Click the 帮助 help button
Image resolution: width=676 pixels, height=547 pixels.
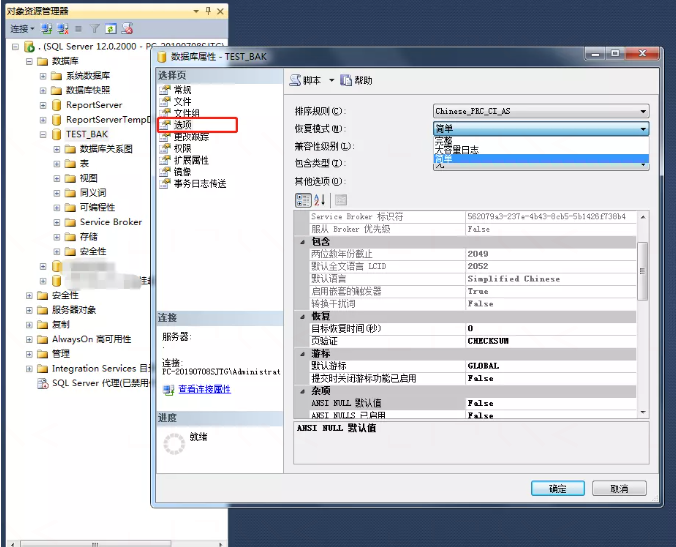(x=357, y=80)
